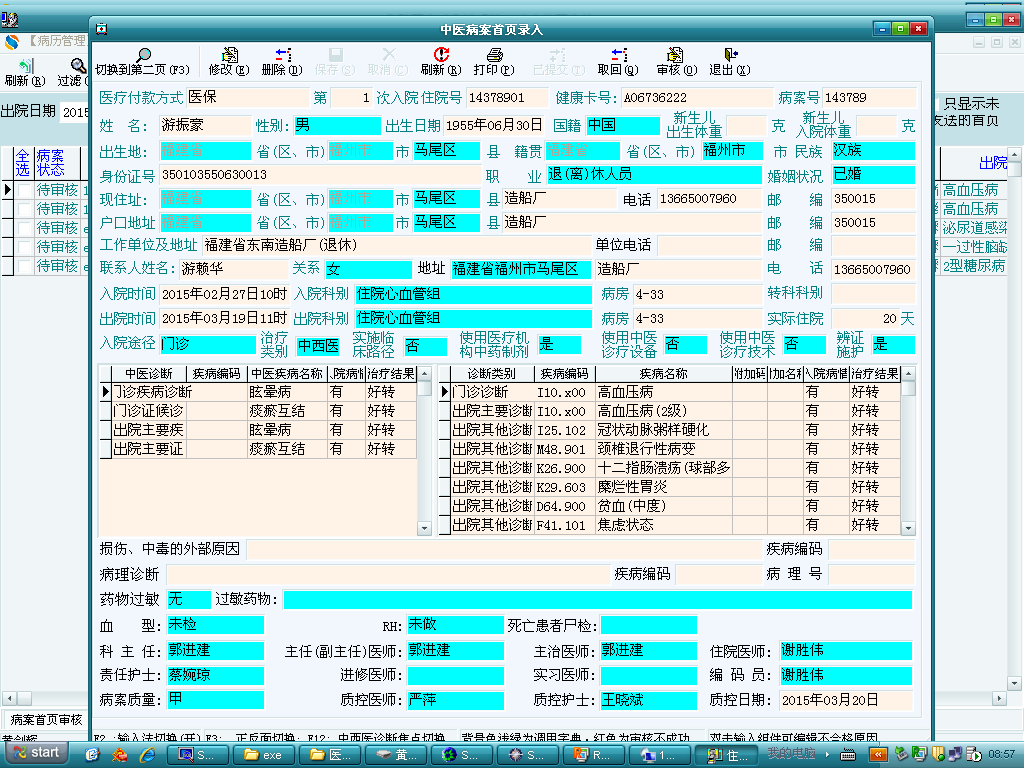
Task: Click the 电话 field 13665007960 in 现住址 row
Action: (x=709, y=199)
